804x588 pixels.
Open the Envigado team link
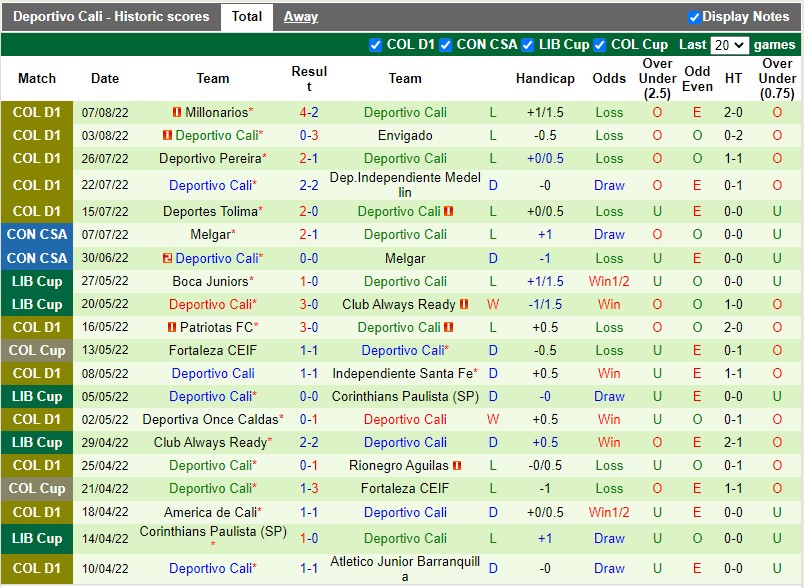tap(405, 136)
